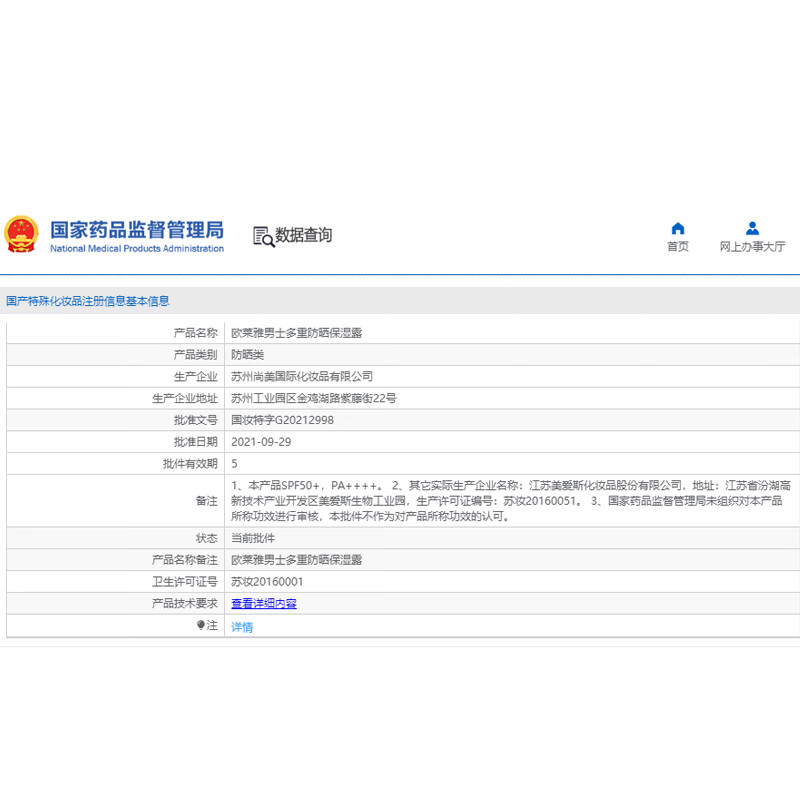Open the 首页 home link

[x=678, y=246]
